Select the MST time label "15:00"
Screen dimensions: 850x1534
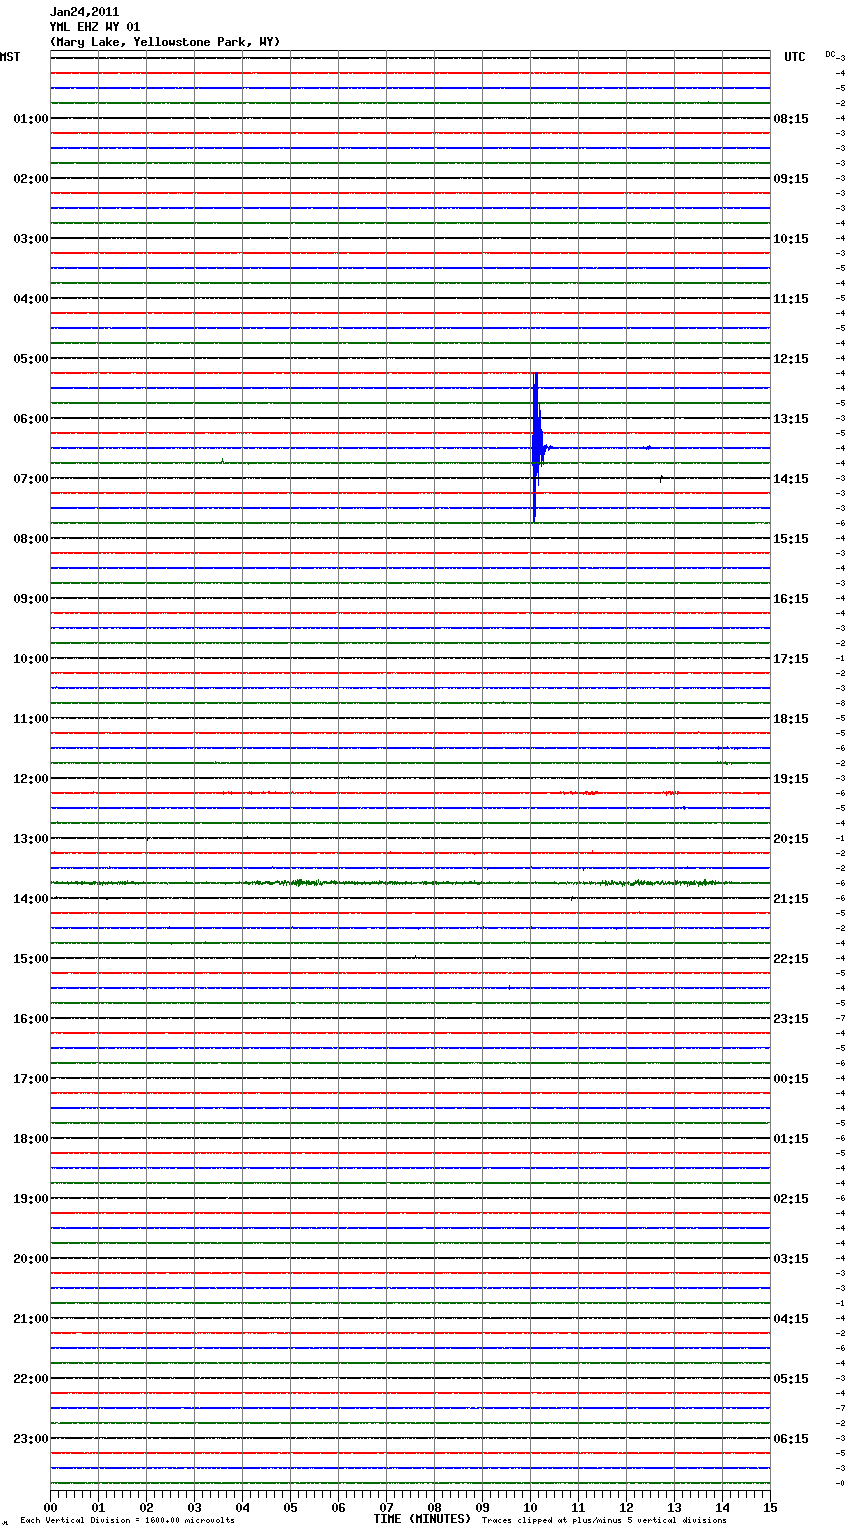point(31,959)
